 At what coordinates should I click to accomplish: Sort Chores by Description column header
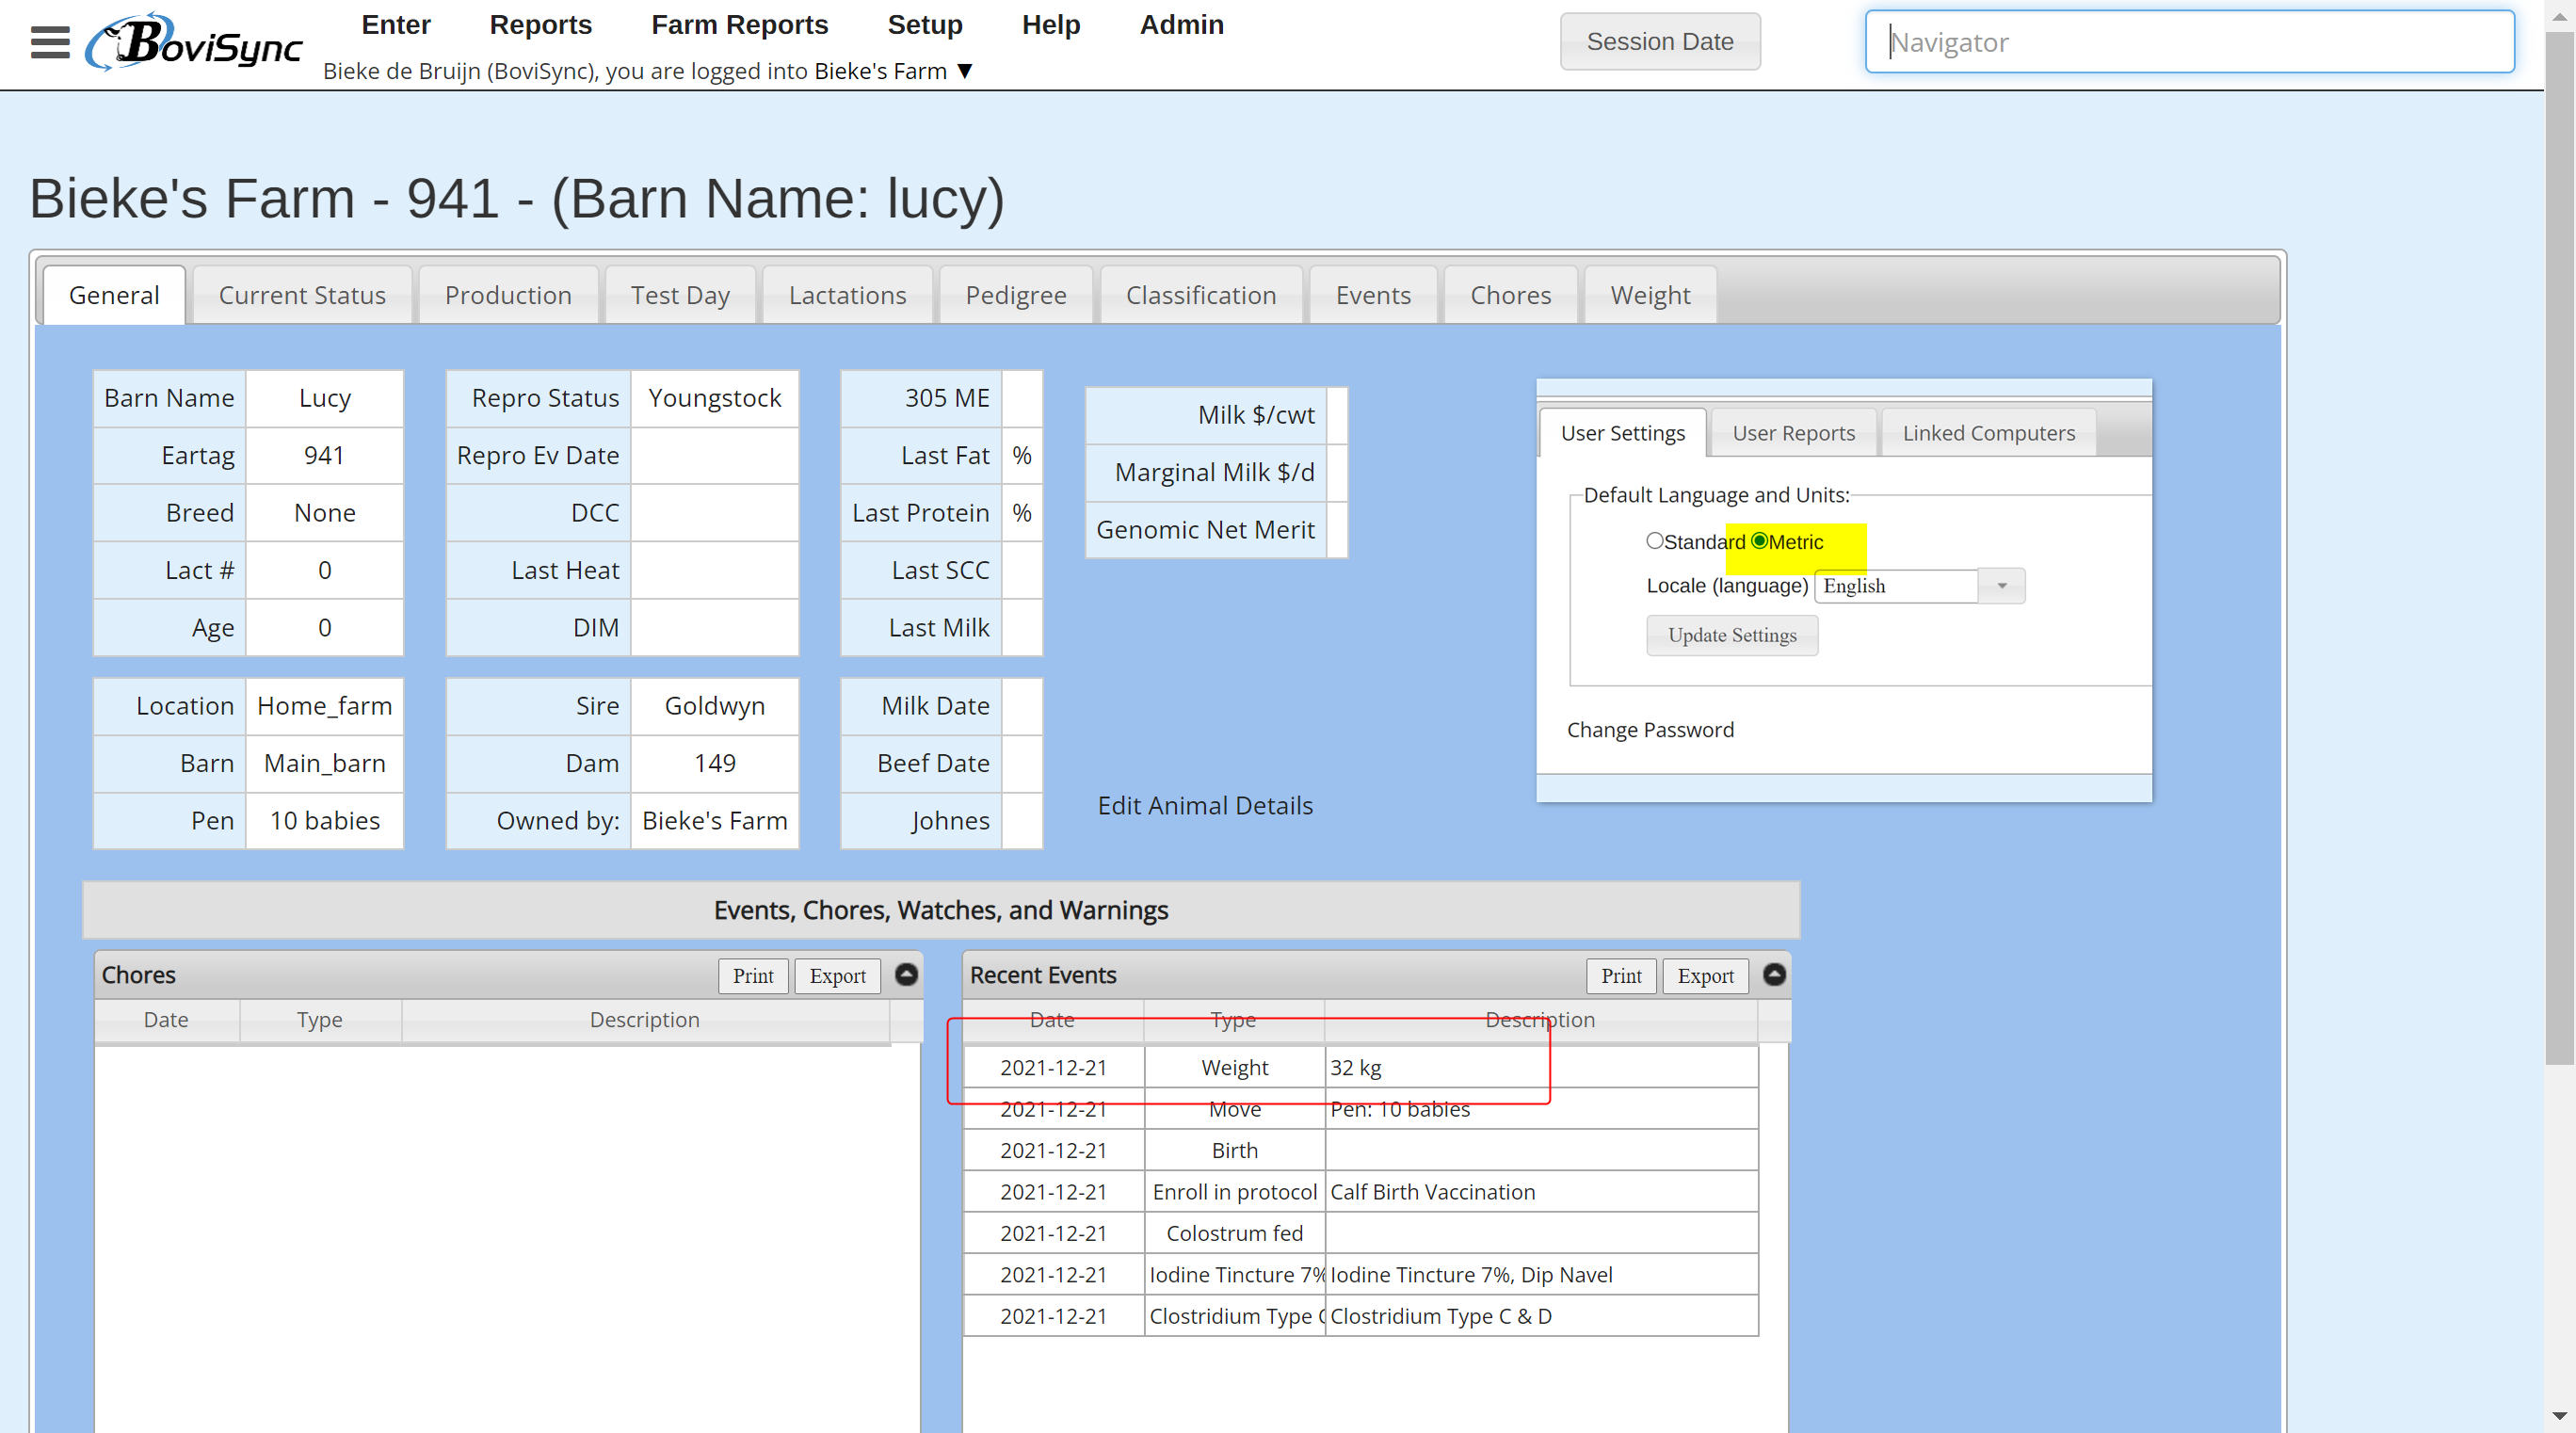(645, 1020)
